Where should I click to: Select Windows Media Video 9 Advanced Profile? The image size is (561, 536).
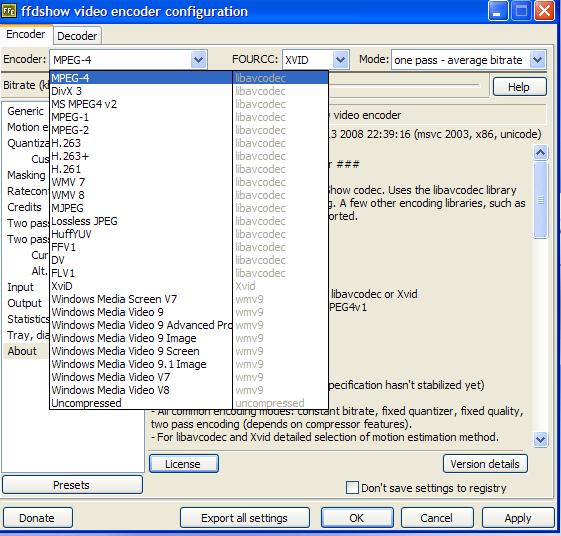click(x=189, y=325)
